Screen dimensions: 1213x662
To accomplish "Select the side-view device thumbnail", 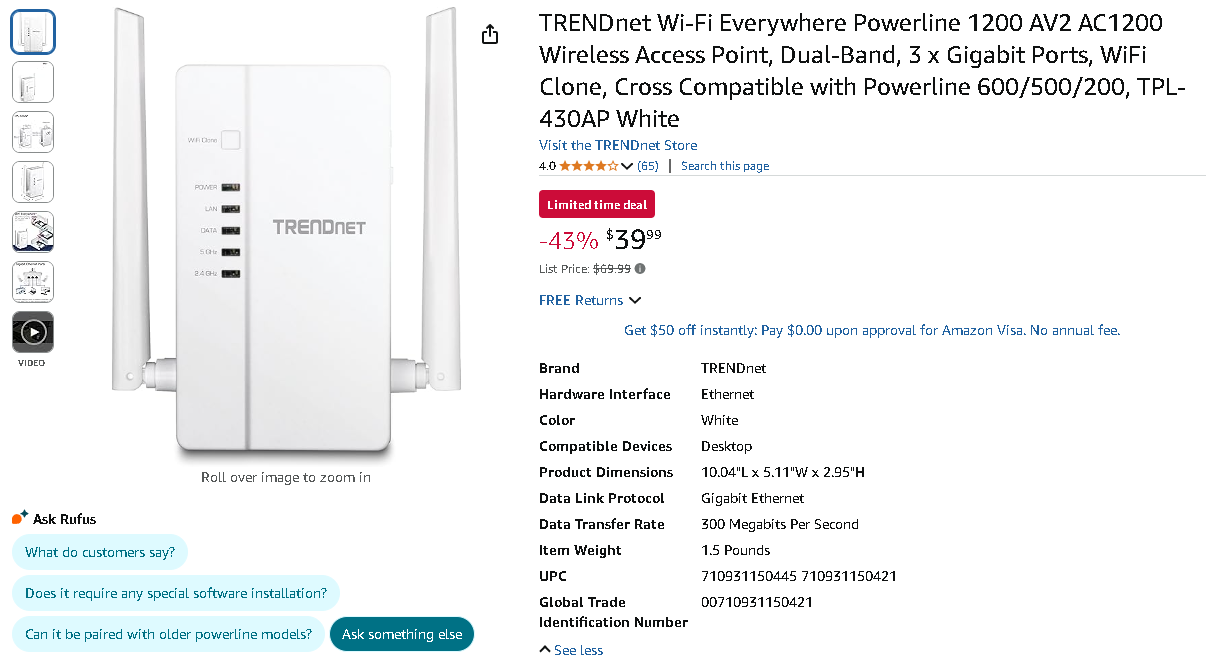I will [33, 82].
